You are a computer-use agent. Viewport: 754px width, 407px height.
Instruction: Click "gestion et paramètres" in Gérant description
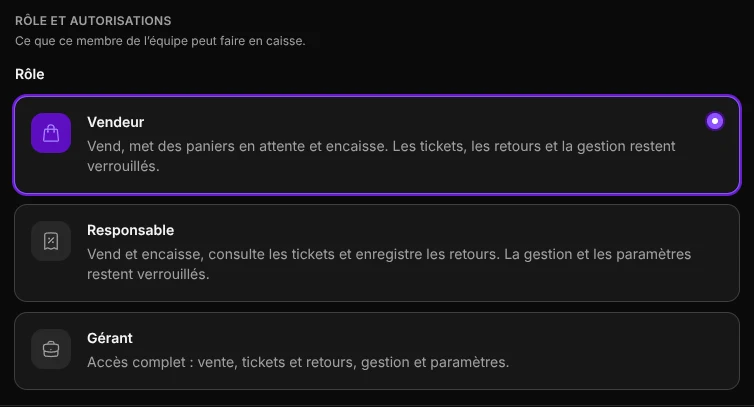click(435, 362)
